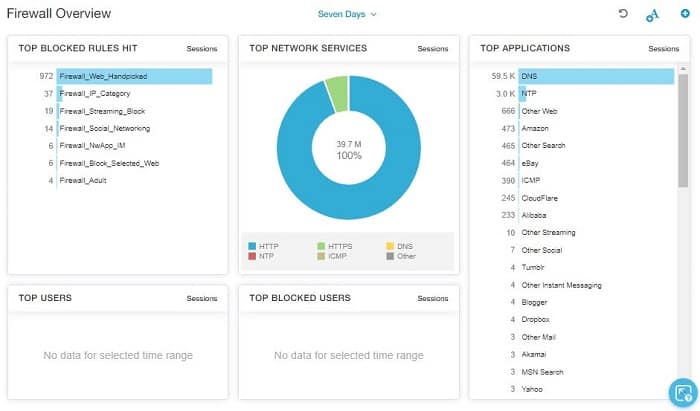
Task: Open the floating help window icon
Action: click(683, 393)
